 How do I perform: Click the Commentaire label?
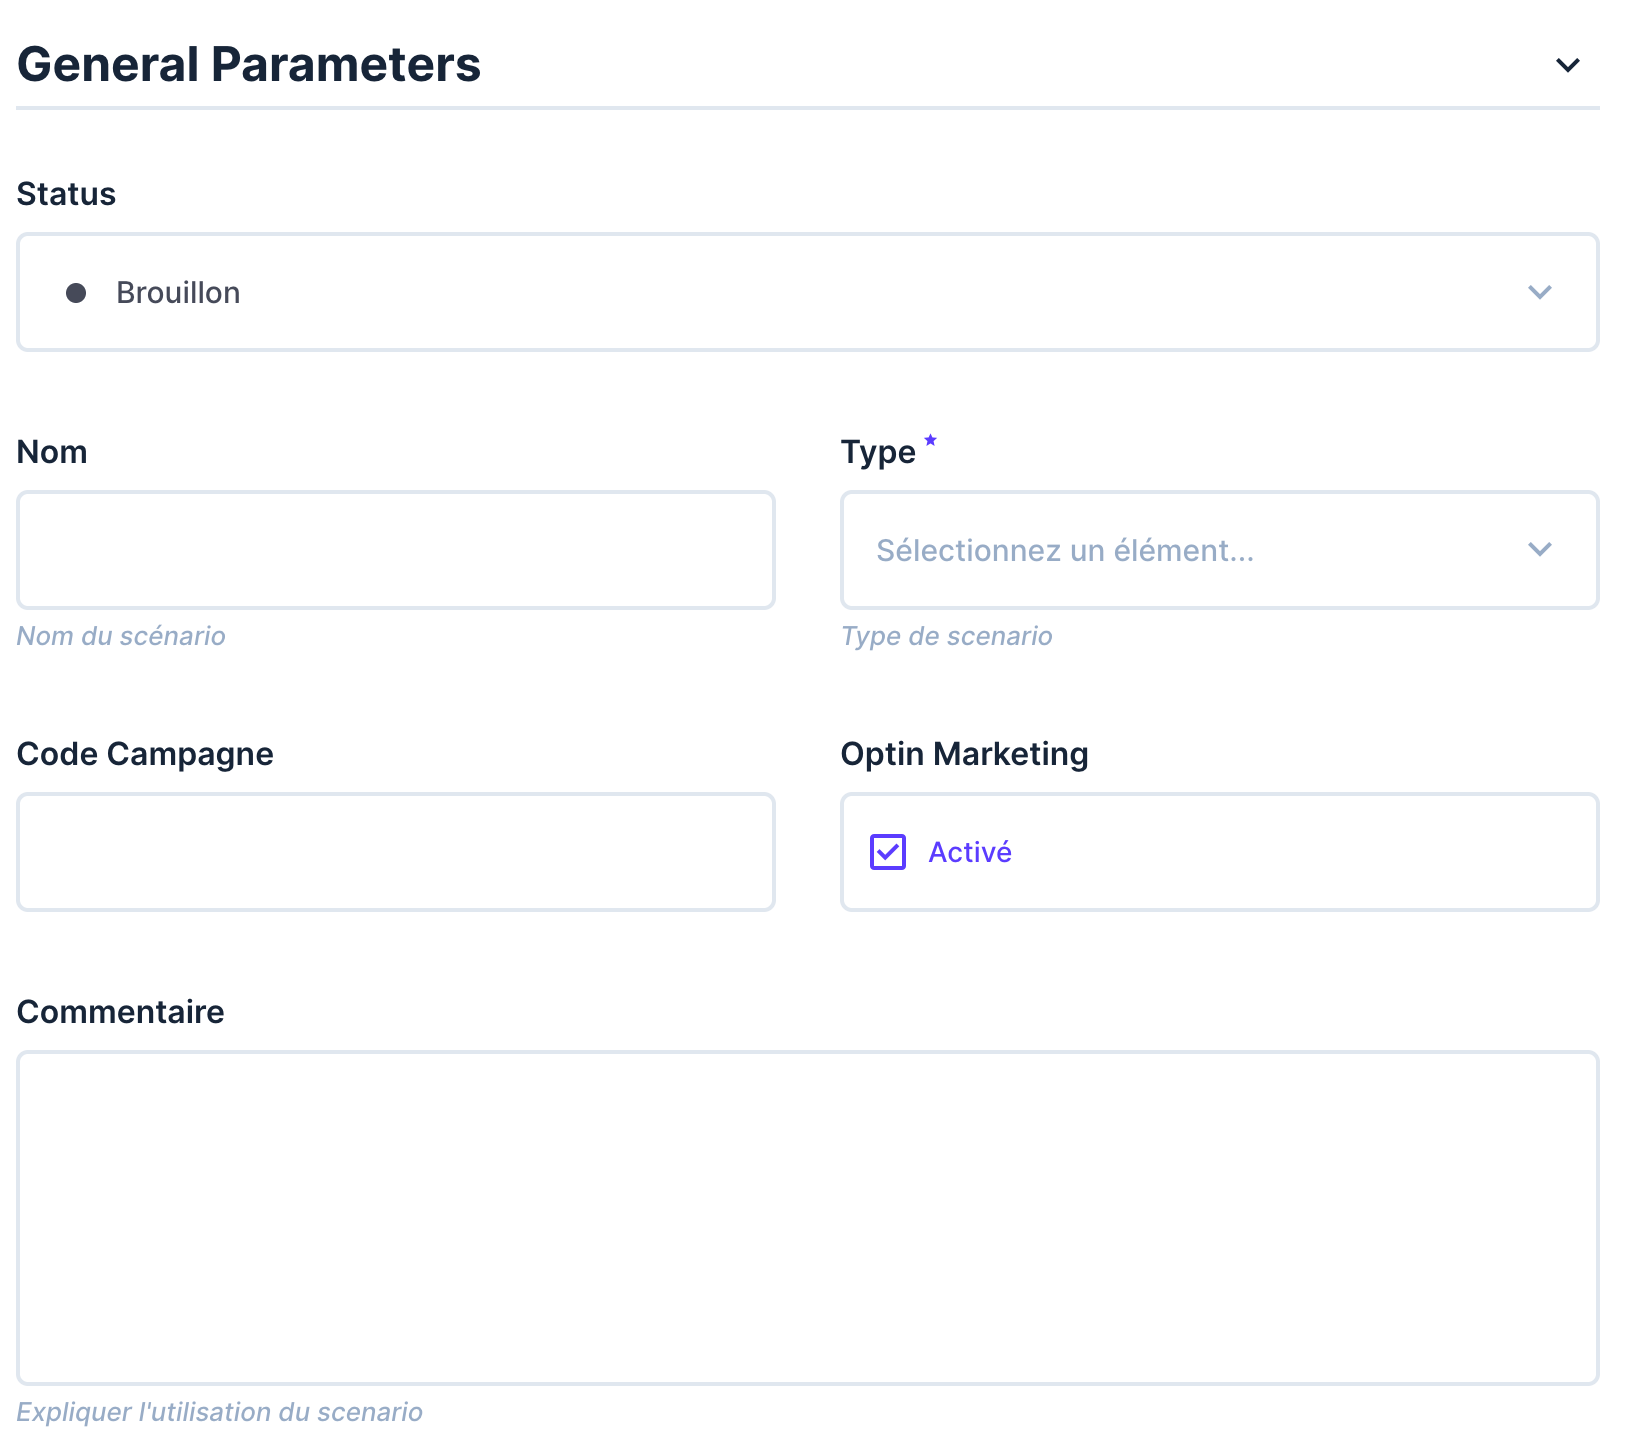pyautogui.click(x=121, y=1012)
